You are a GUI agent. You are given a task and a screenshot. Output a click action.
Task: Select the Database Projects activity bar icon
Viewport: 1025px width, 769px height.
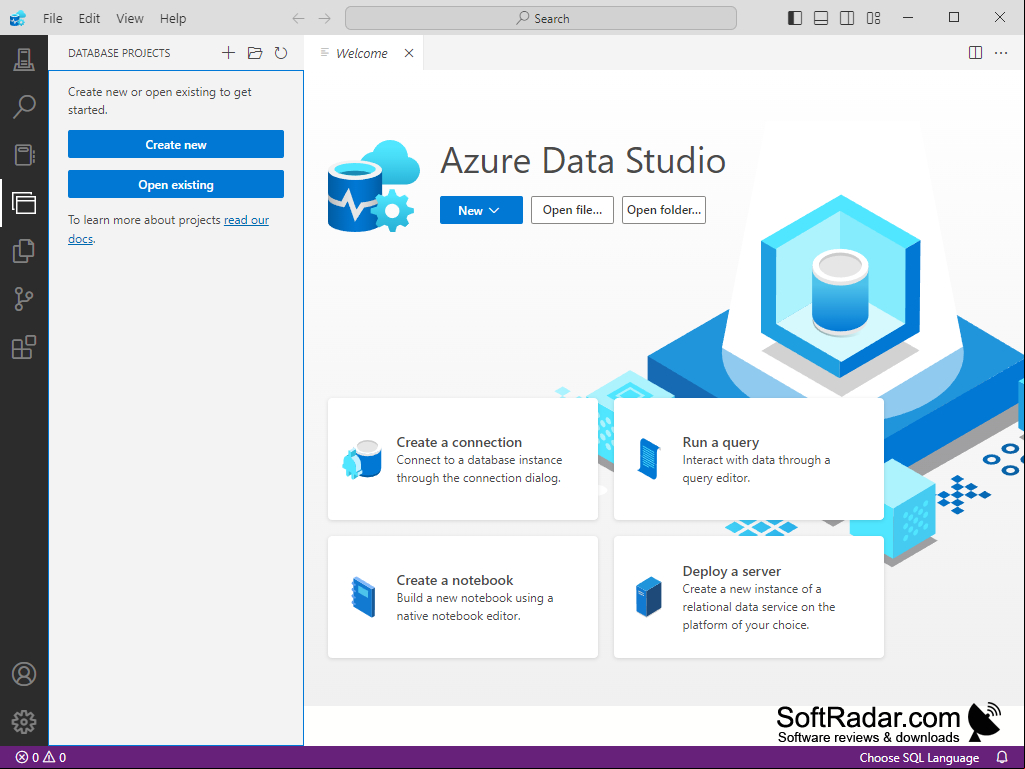24,203
